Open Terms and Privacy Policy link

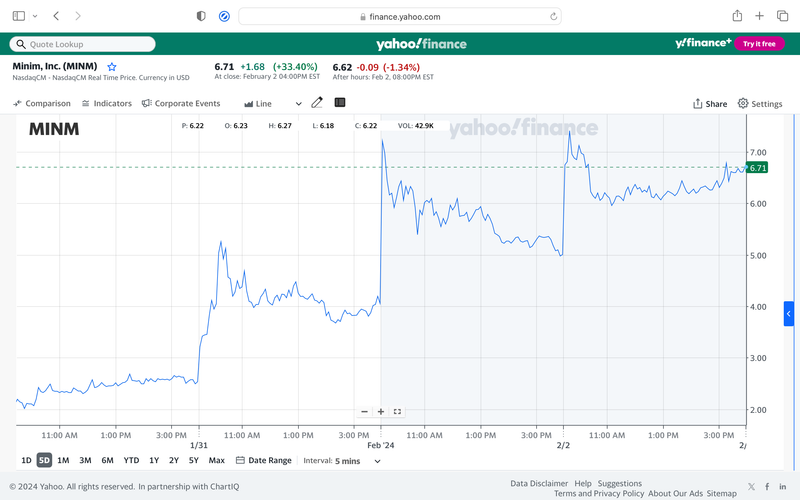[599, 493]
